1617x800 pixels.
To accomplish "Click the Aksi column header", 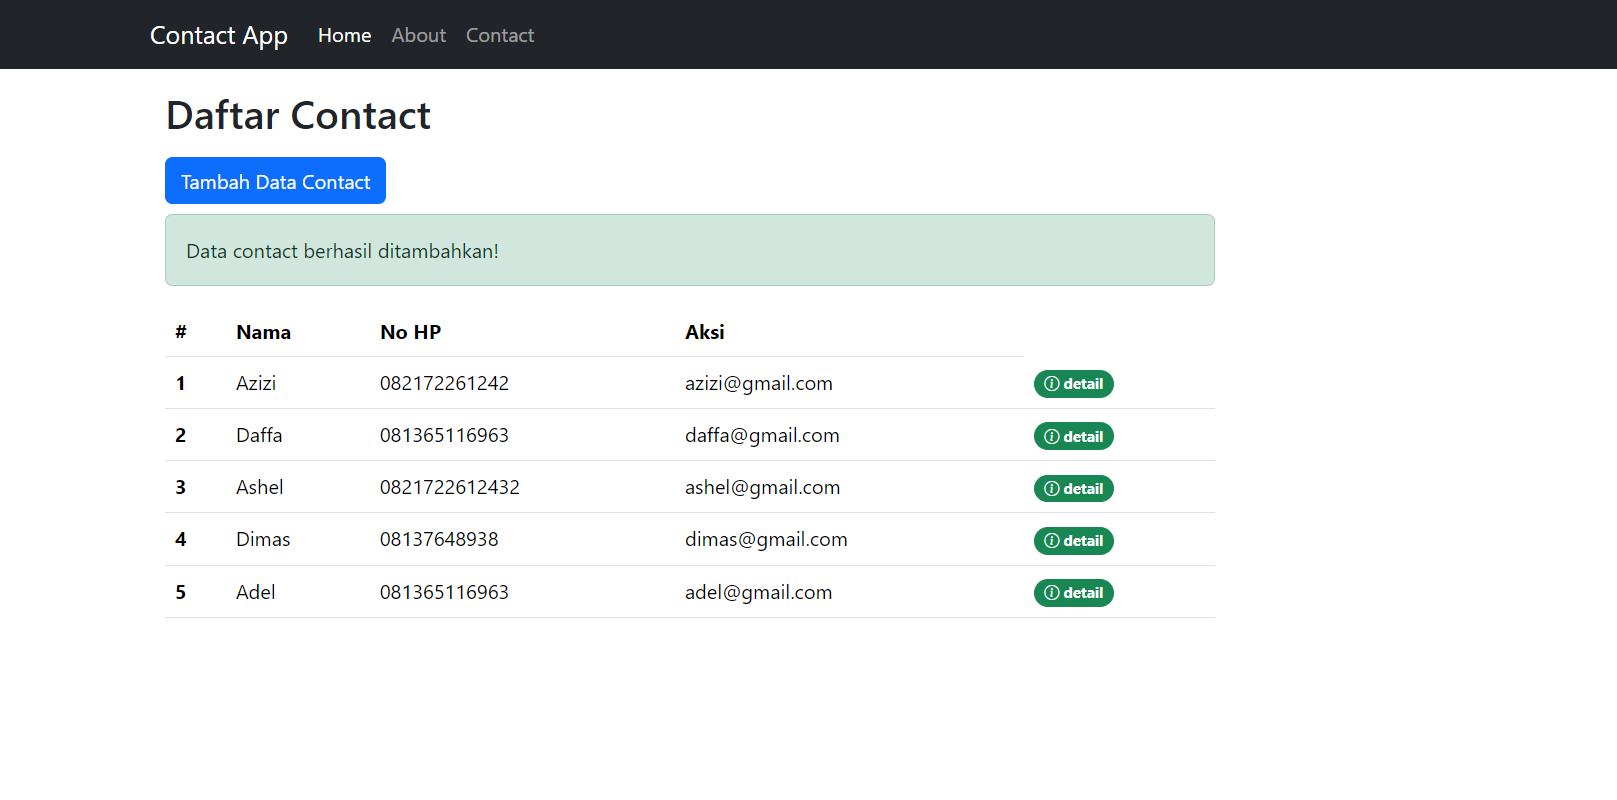I will coord(705,332).
